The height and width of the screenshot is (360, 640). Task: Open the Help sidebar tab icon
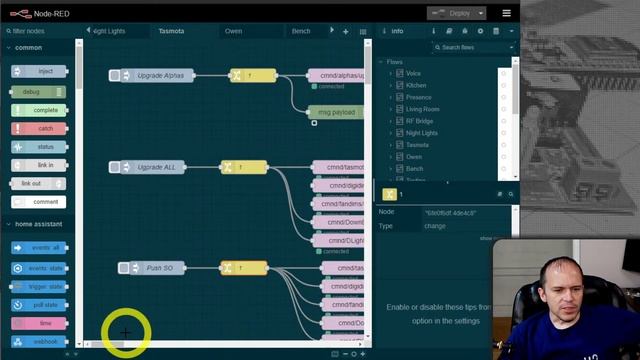click(x=449, y=31)
